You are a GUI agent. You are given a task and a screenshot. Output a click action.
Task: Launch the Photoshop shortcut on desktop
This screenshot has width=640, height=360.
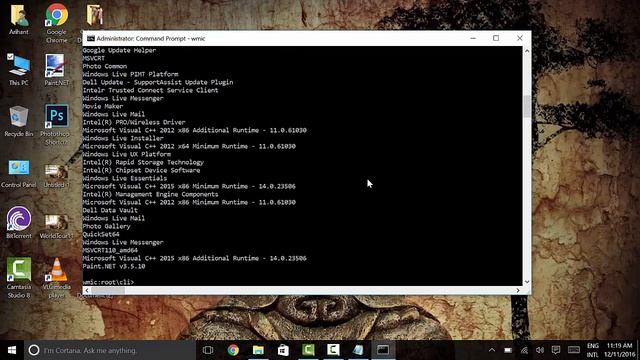56,124
